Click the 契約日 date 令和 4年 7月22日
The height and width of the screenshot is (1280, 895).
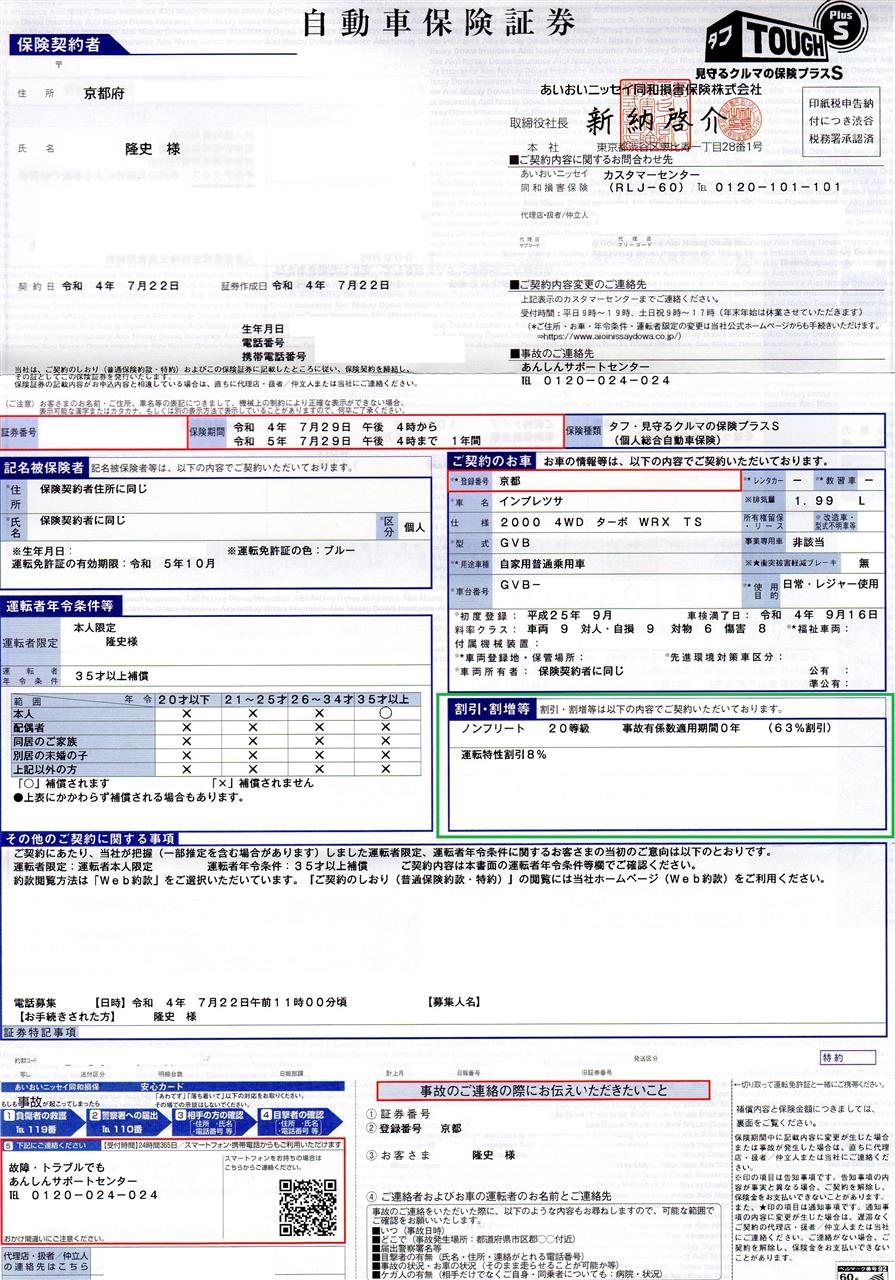pyautogui.click(x=120, y=286)
